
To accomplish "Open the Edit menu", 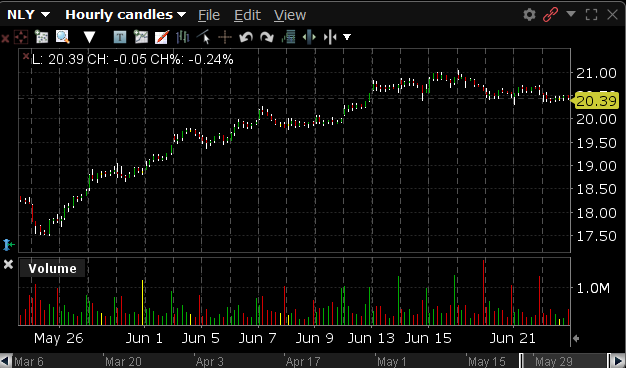I will click(247, 15).
